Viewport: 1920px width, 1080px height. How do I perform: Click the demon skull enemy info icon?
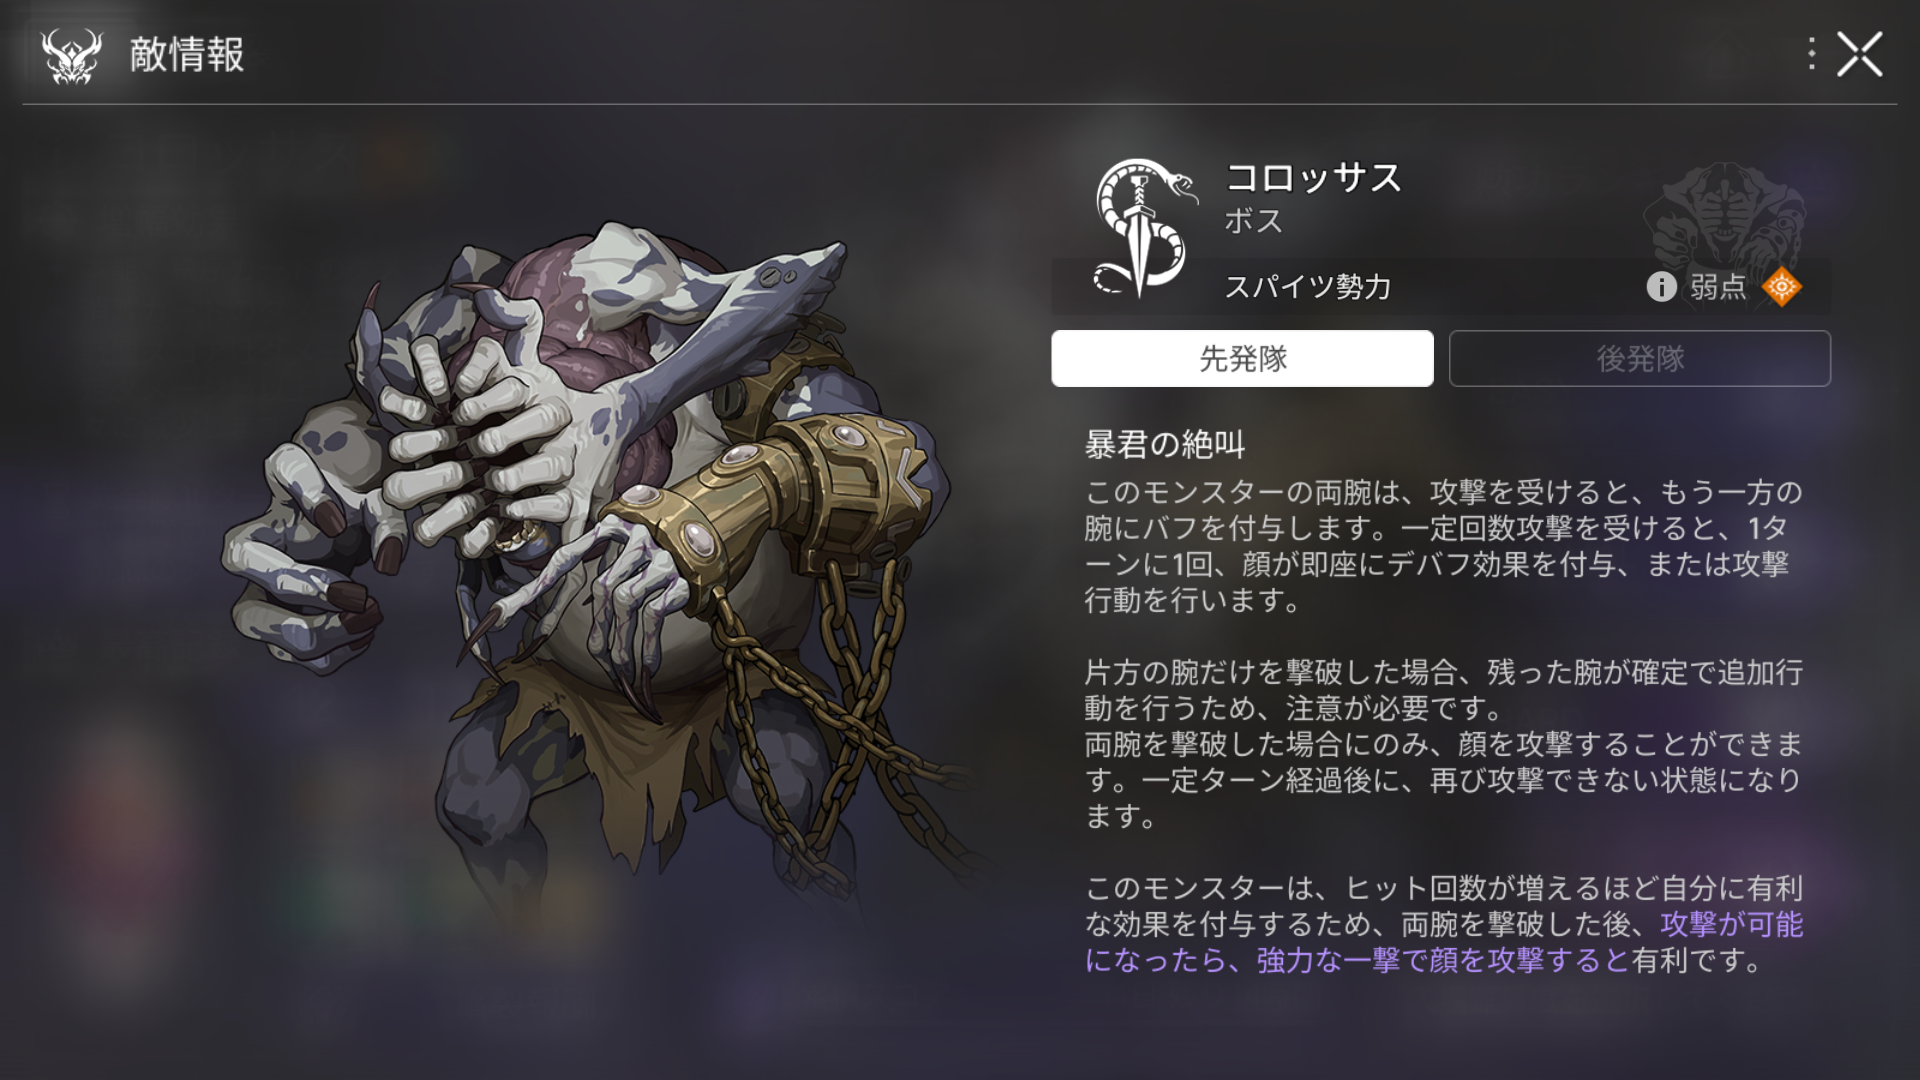[x=71, y=56]
